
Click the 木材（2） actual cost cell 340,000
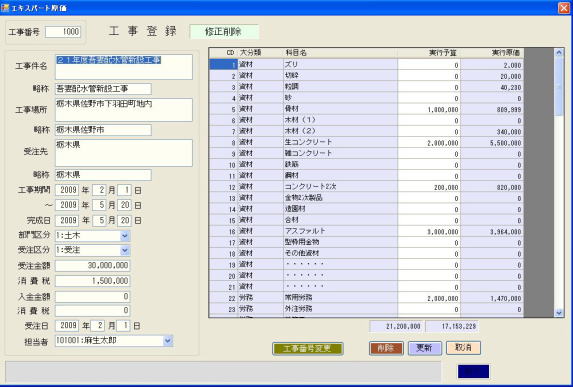tap(492, 132)
